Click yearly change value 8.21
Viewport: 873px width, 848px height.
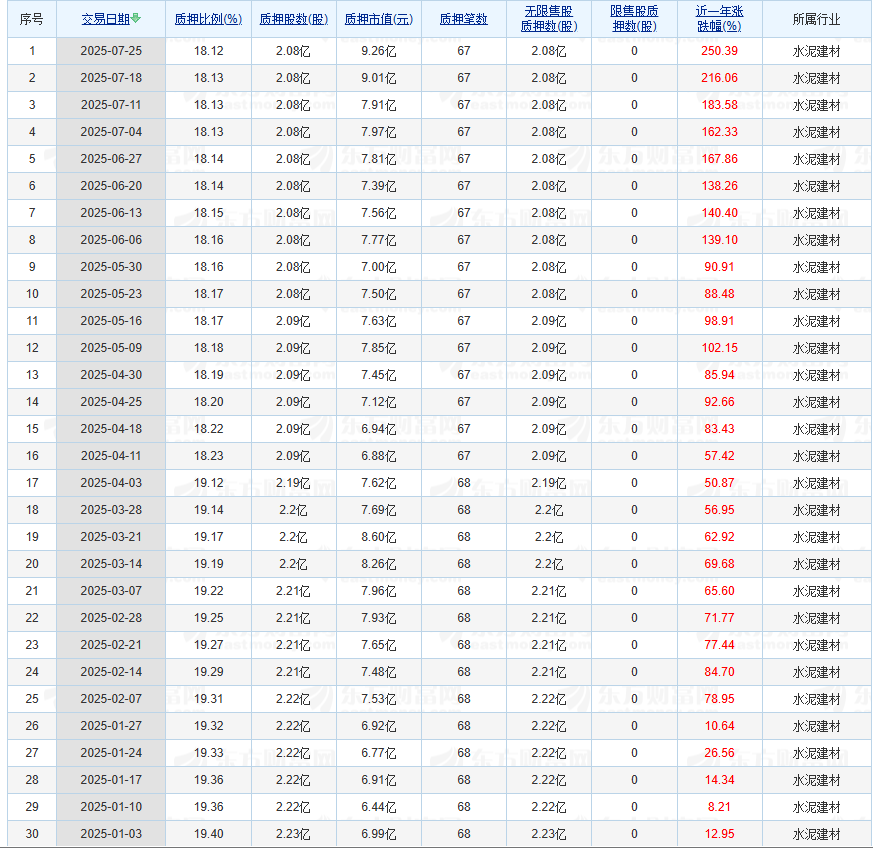click(x=719, y=807)
